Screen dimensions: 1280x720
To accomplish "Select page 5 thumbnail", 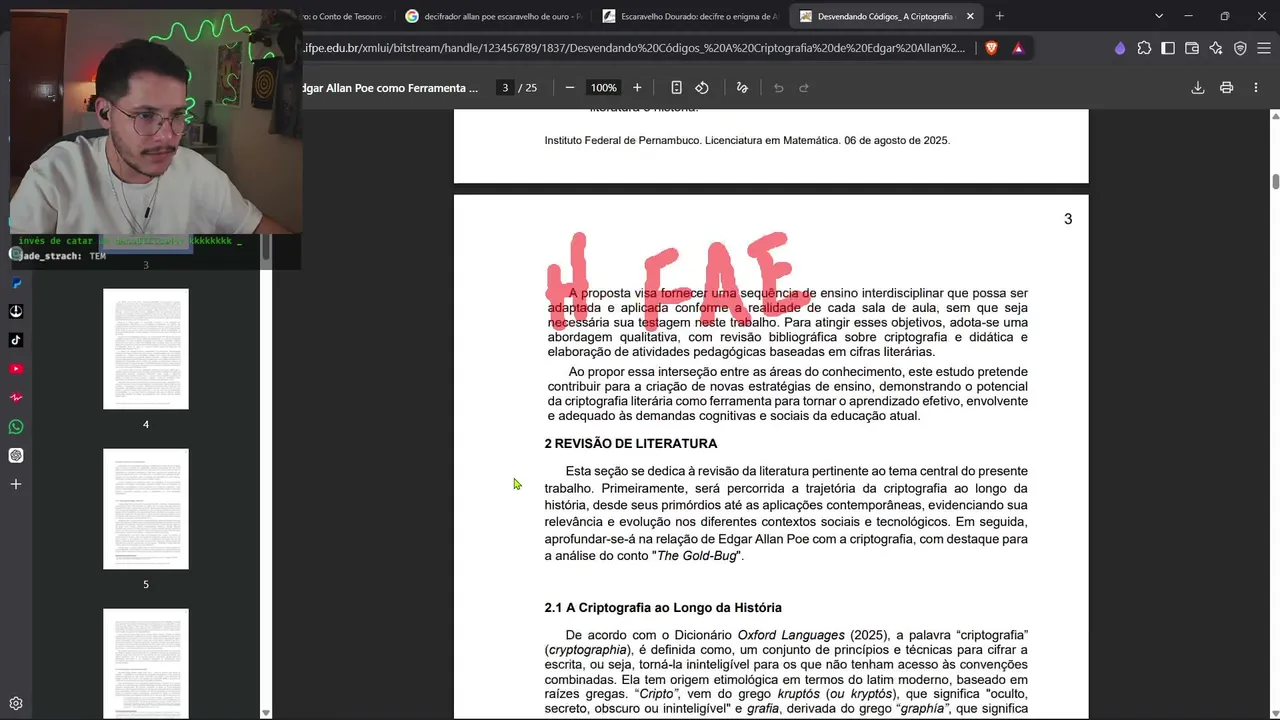I will click(146, 509).
